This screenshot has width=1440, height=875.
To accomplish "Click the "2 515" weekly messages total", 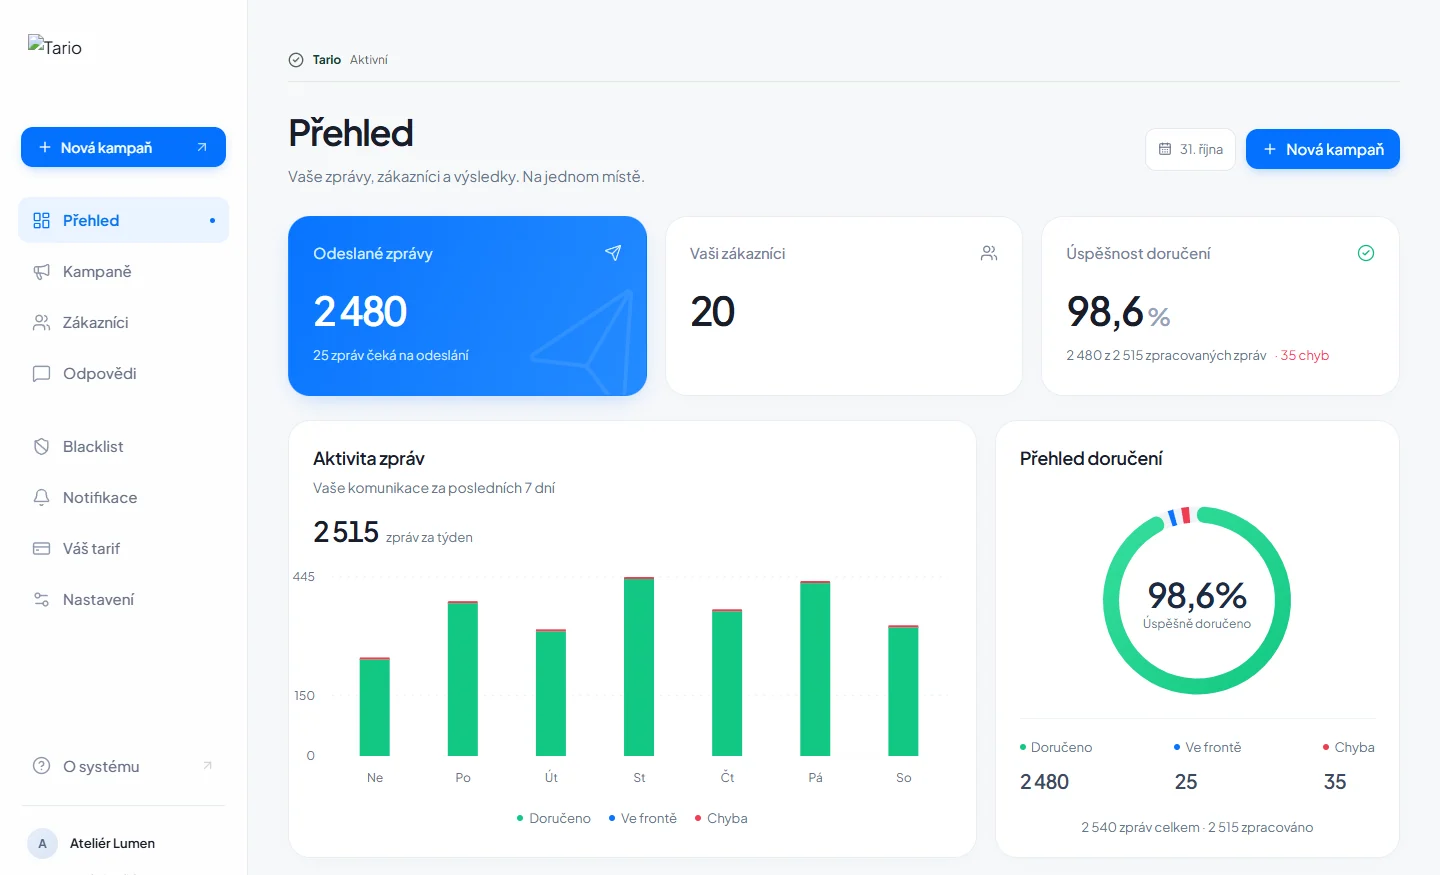I will click(x=346, y=532).
